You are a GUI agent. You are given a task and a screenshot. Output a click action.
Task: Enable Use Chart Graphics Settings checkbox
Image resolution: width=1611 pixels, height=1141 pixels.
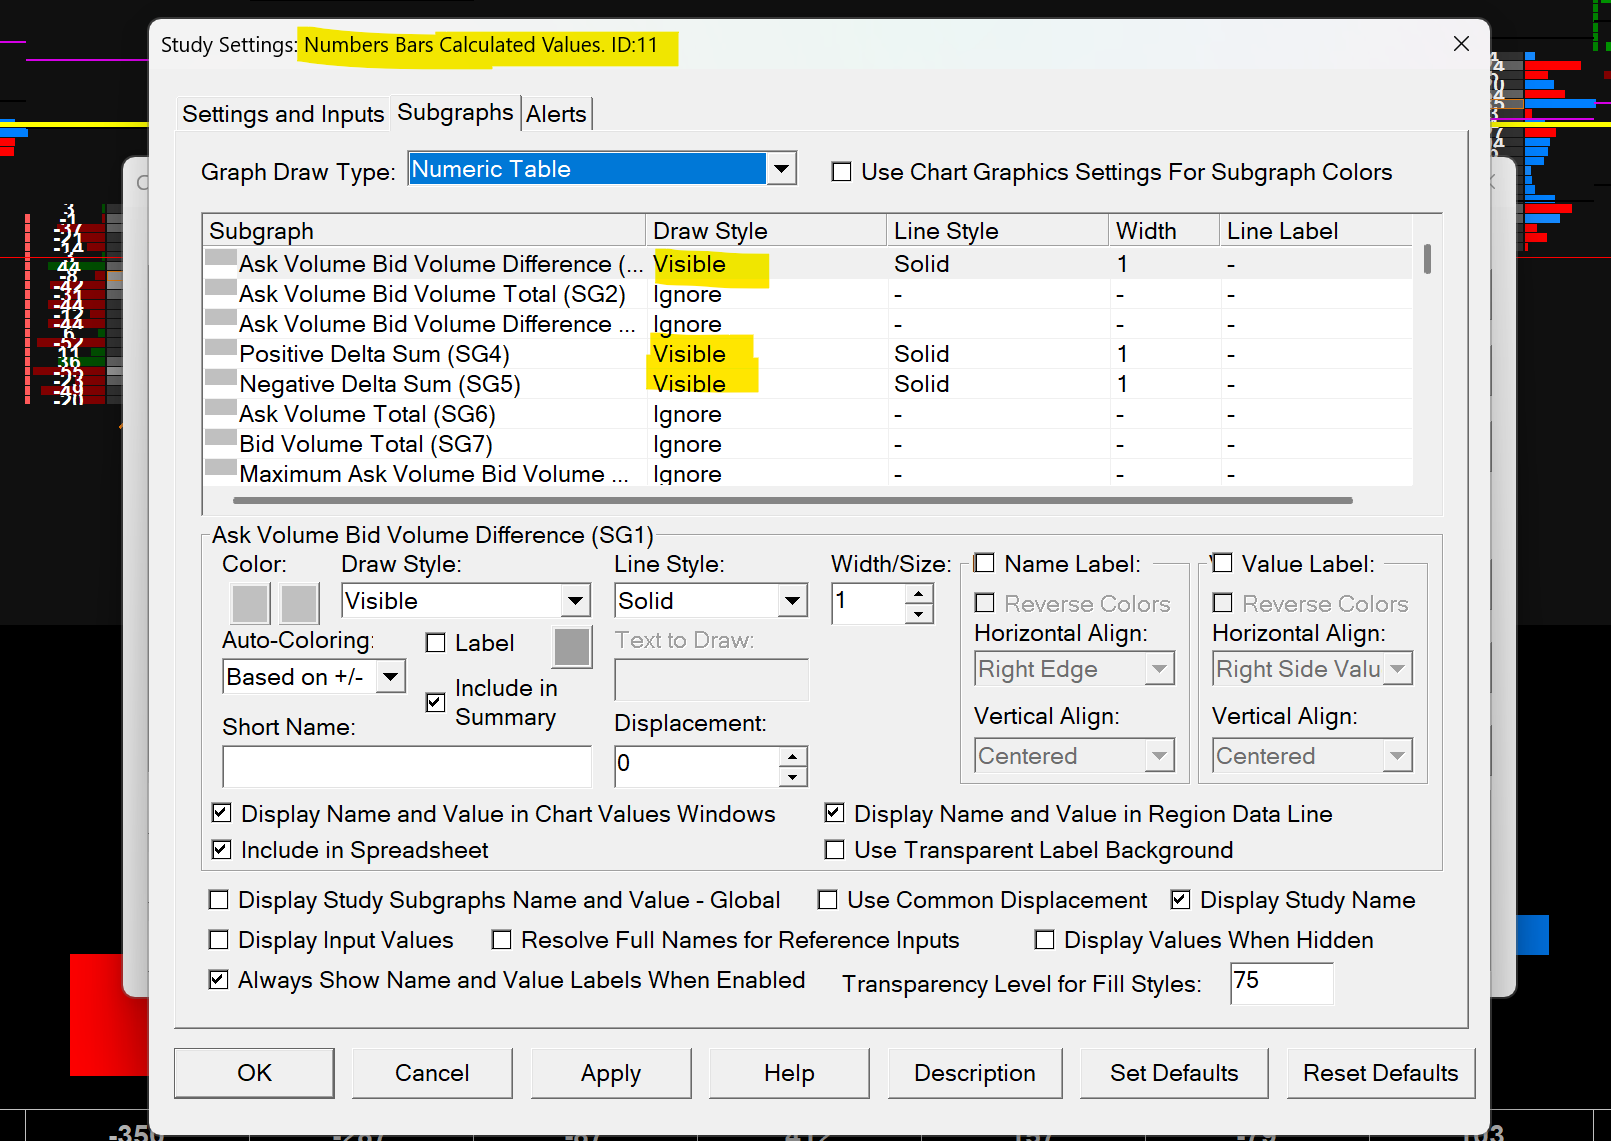842,172
